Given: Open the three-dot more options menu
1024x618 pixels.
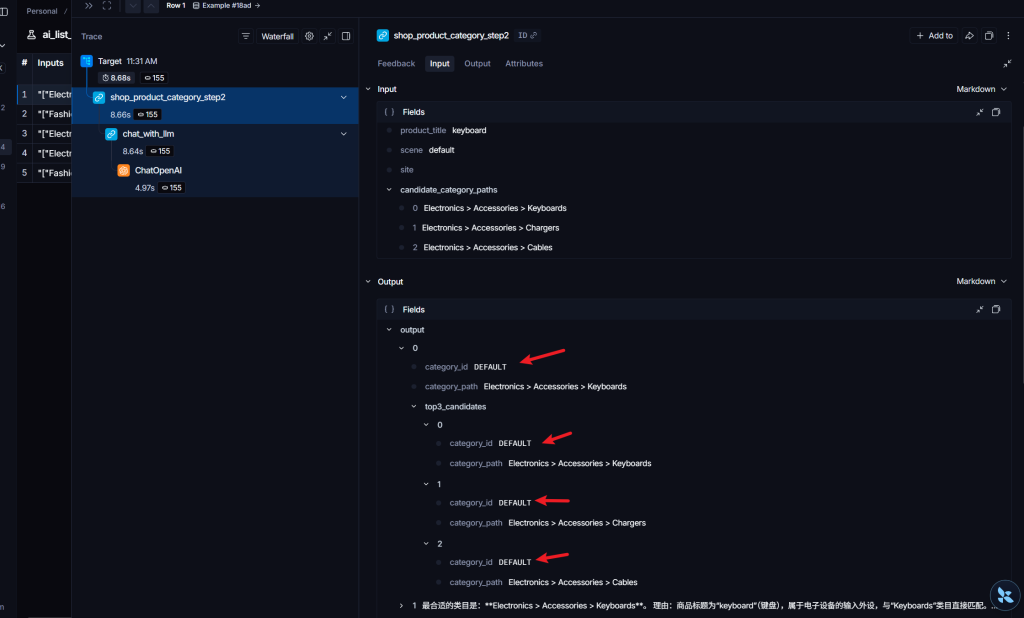Looking at the screenshot, I should pos(1008,36).
